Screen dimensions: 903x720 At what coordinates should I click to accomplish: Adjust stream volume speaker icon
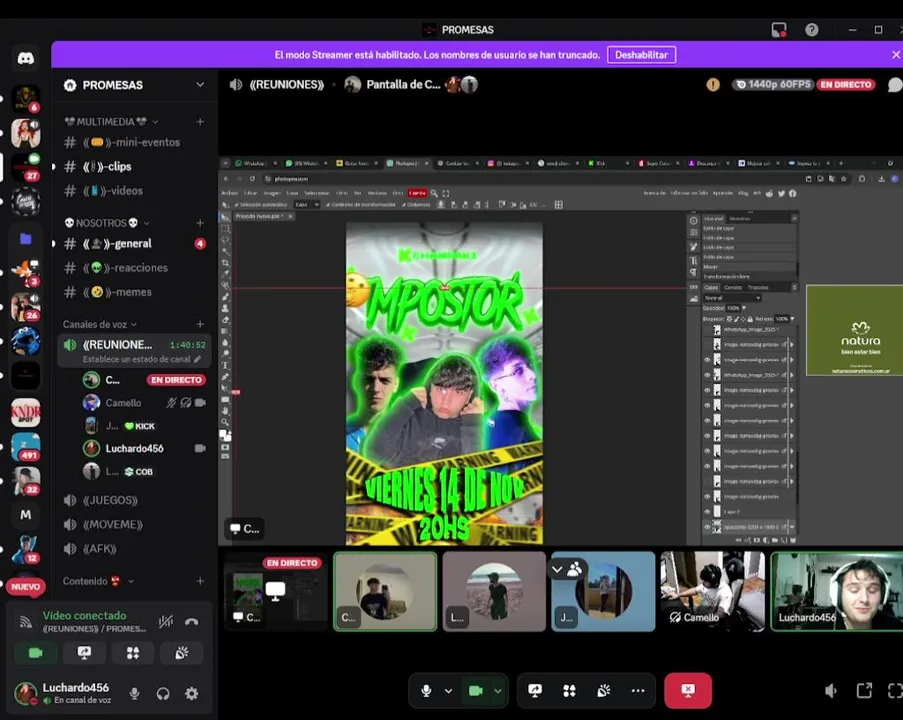[x=830, y=691]
